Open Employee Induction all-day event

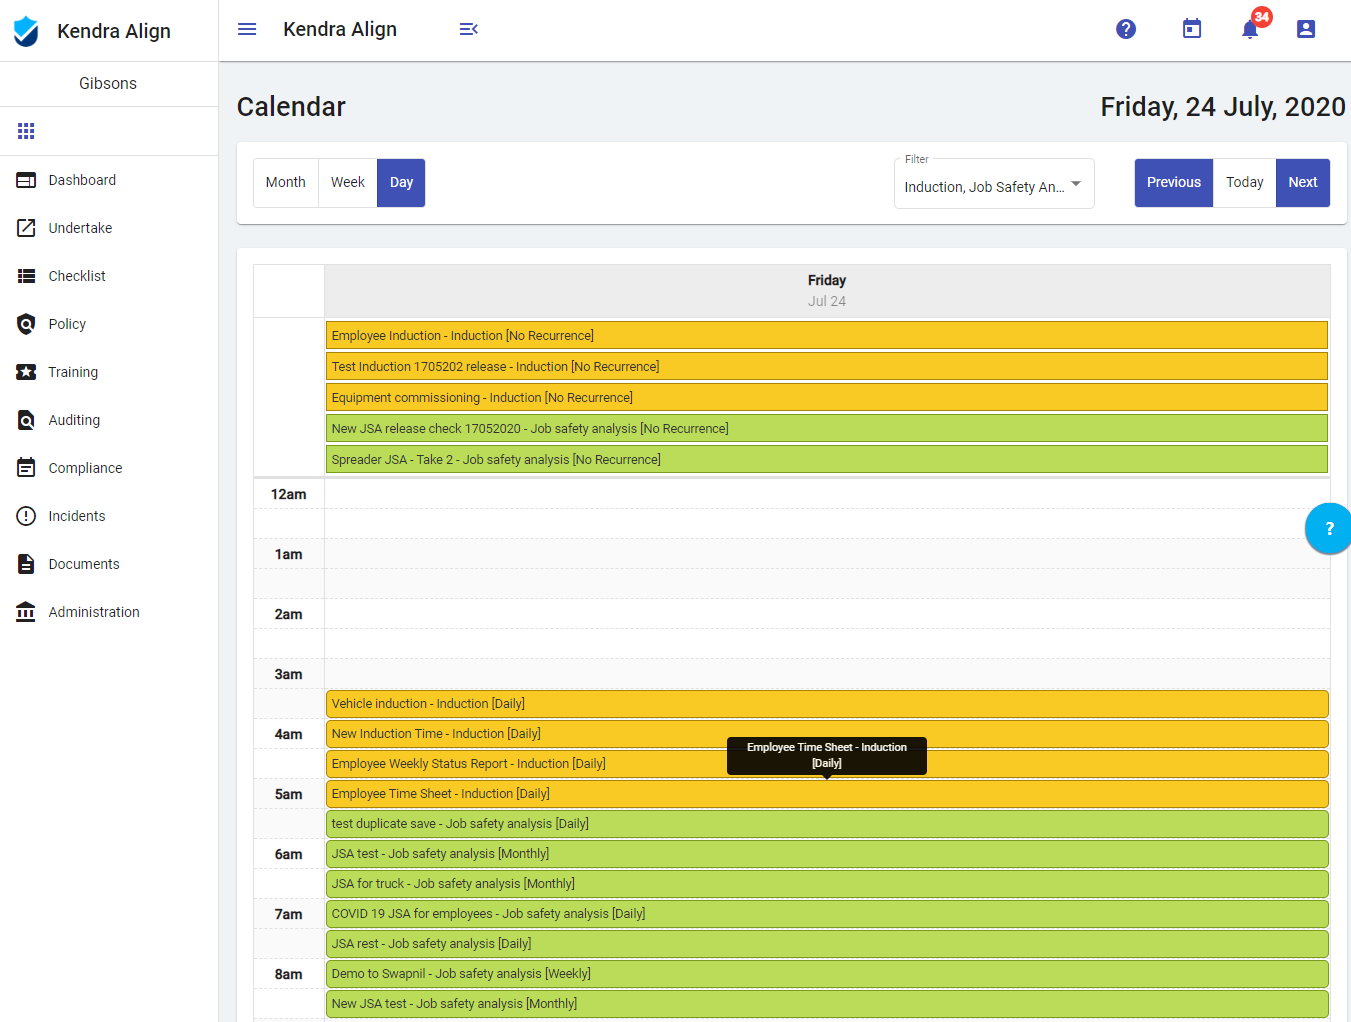pos(827,335)
